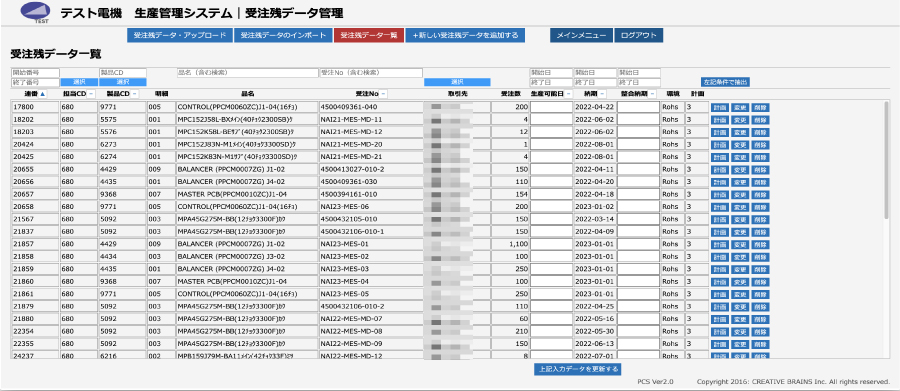Click the テスト電機 TEST logo icon
The image size is (900, 391).
click(35, 13)
